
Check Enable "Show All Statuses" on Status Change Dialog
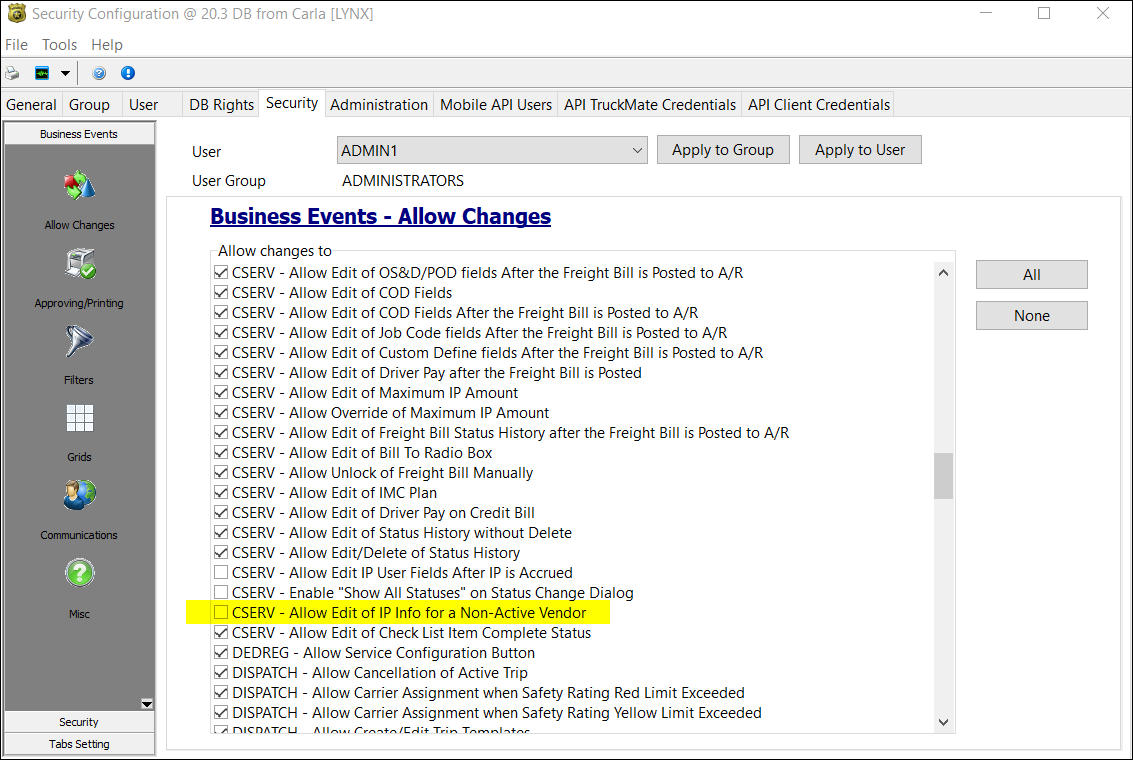pyautogui.click(x=221, y=592)
